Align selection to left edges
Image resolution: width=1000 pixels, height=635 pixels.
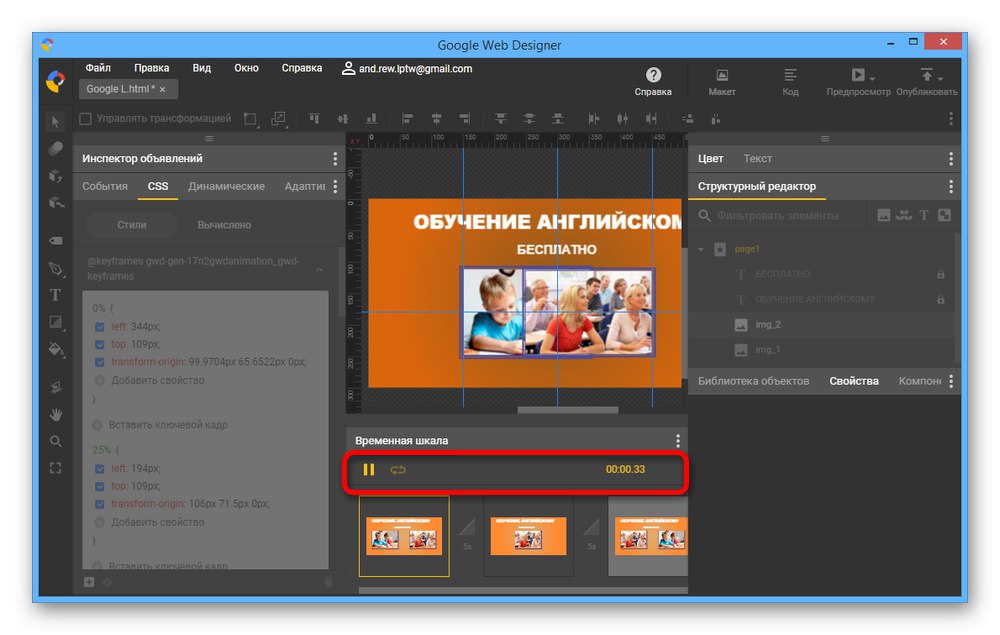point(407,119)
